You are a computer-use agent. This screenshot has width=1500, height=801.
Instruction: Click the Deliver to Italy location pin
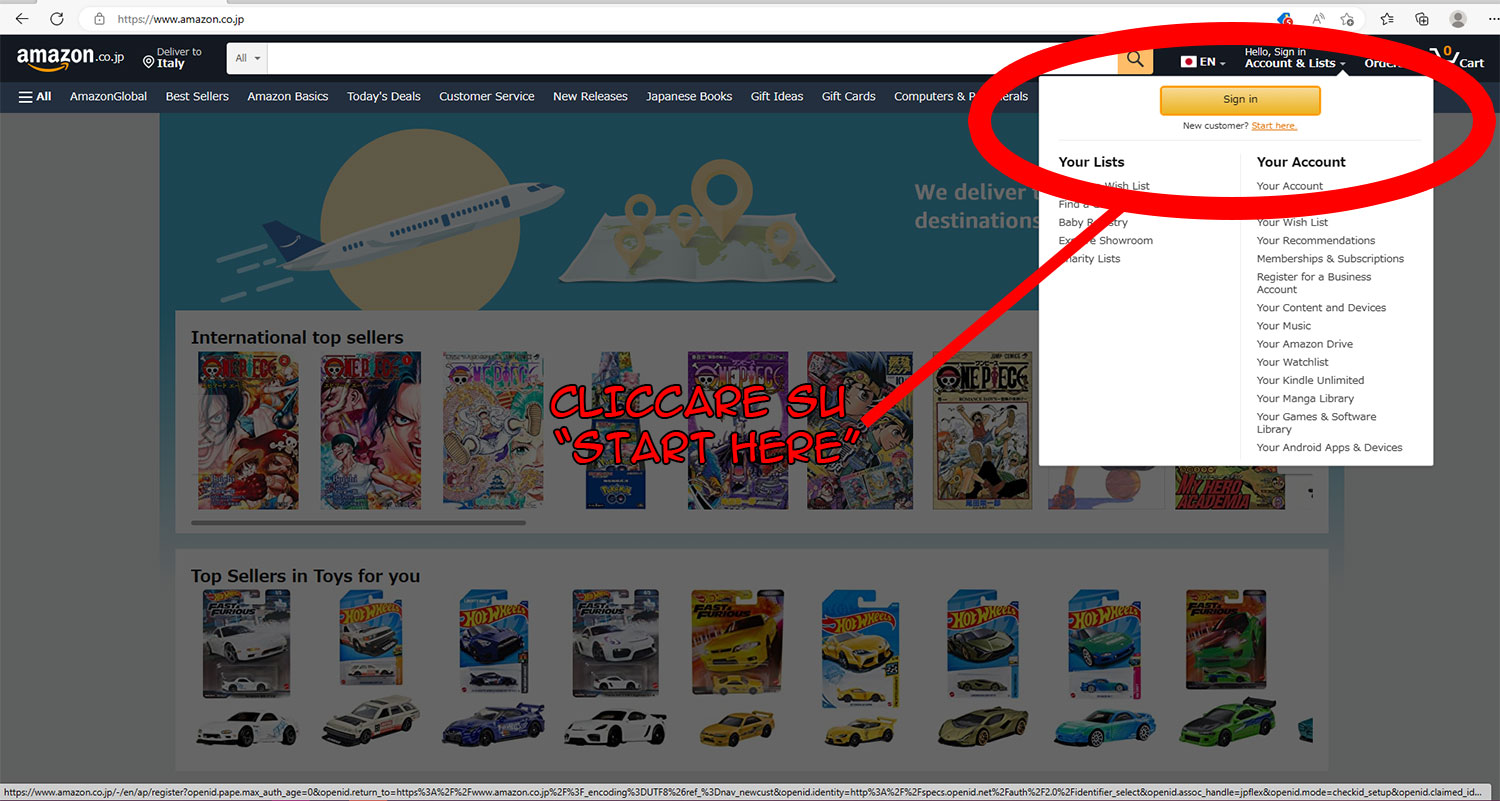148,62
